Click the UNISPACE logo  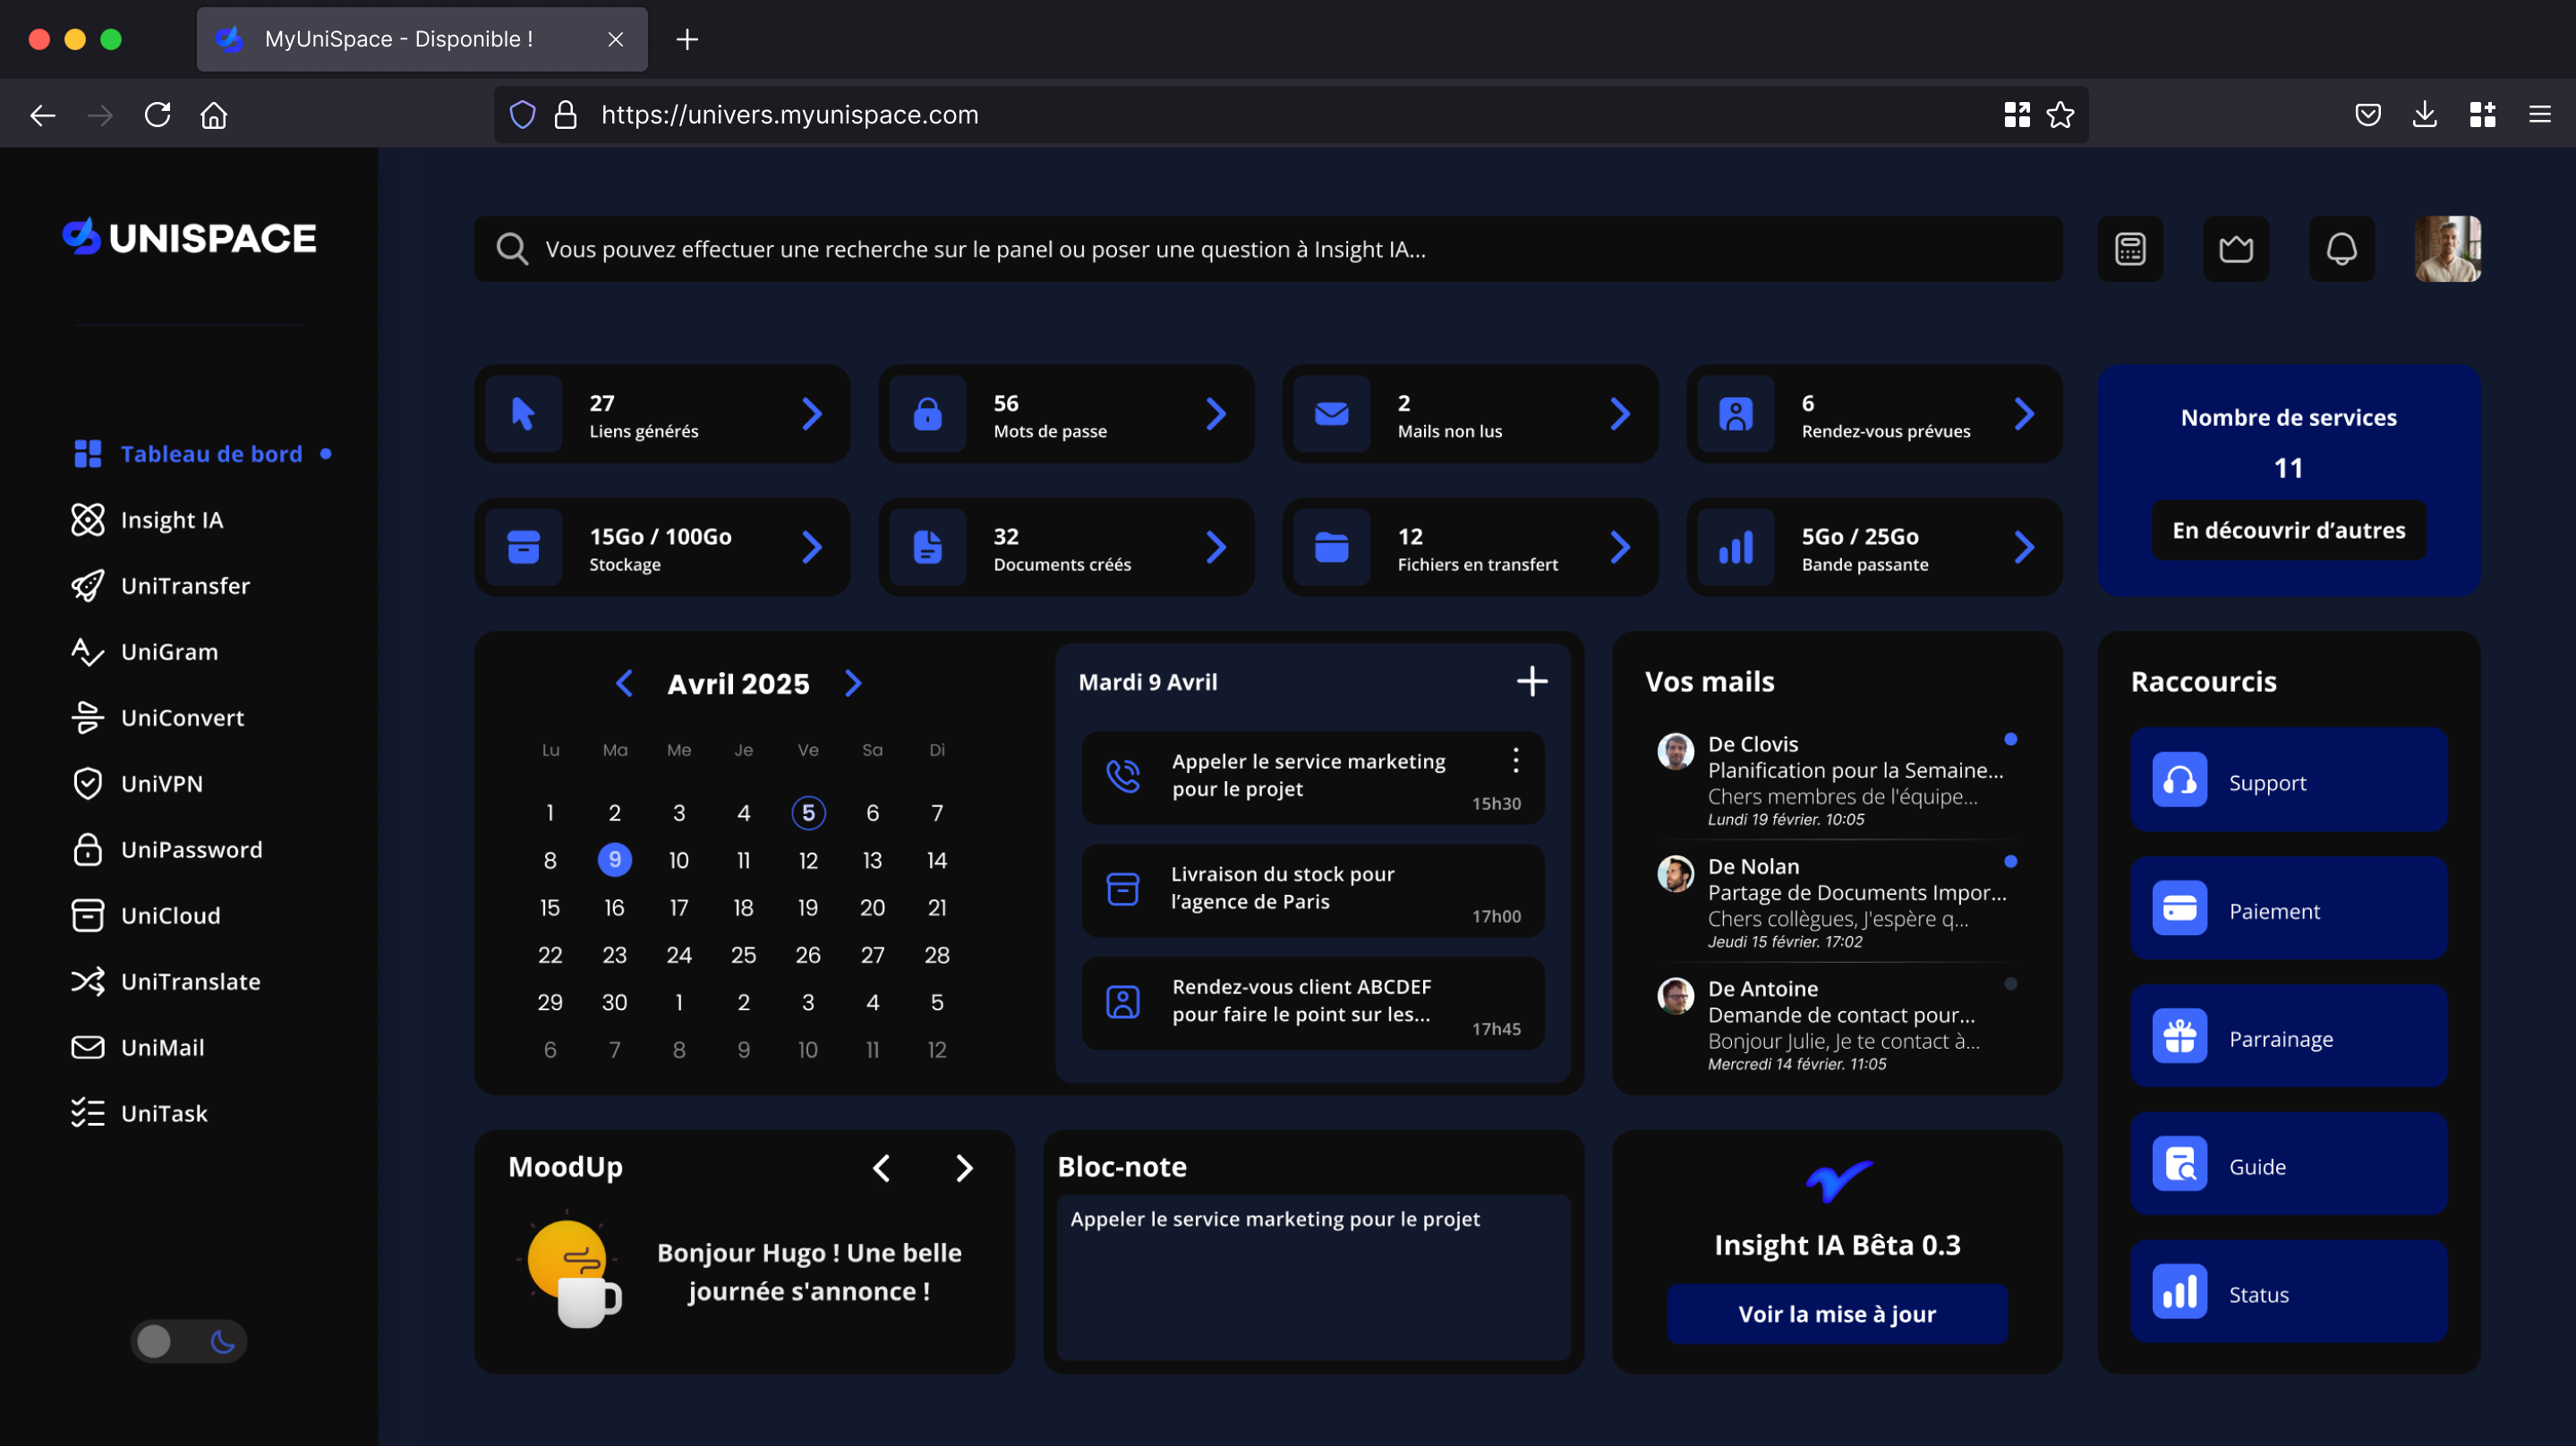click(x=189, y=238)
